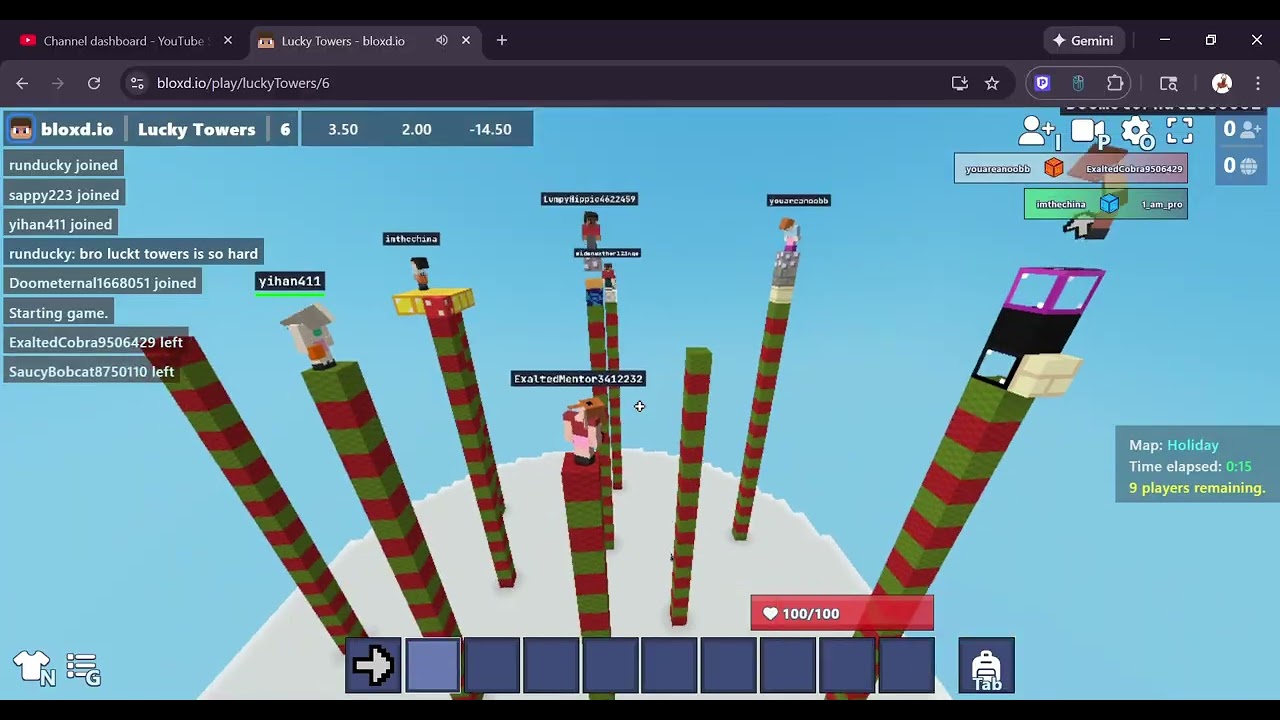The image size is (1280, 720).
Task: Select the third hotbar slot
Action: 491,665
